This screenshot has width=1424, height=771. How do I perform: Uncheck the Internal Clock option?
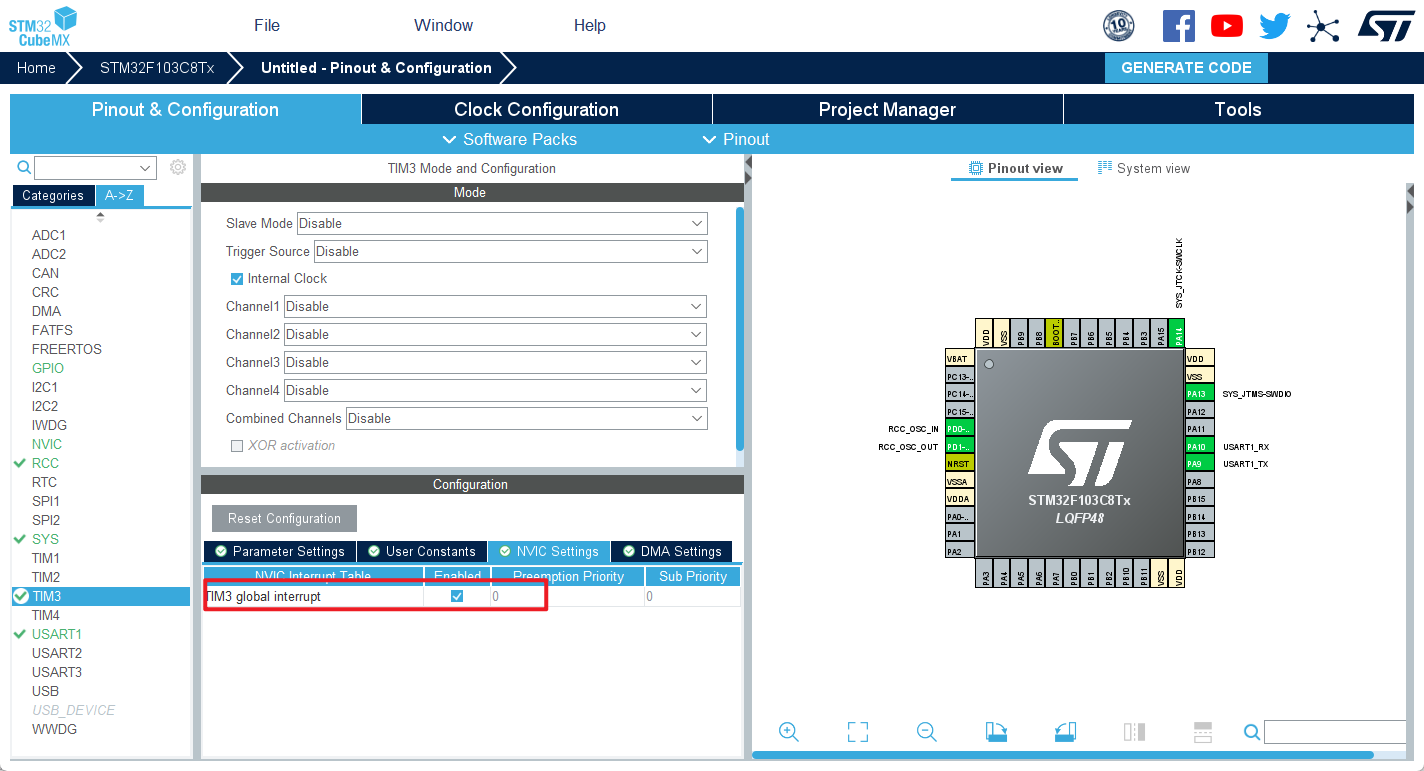pyautogui.click(x=237, y=279)
